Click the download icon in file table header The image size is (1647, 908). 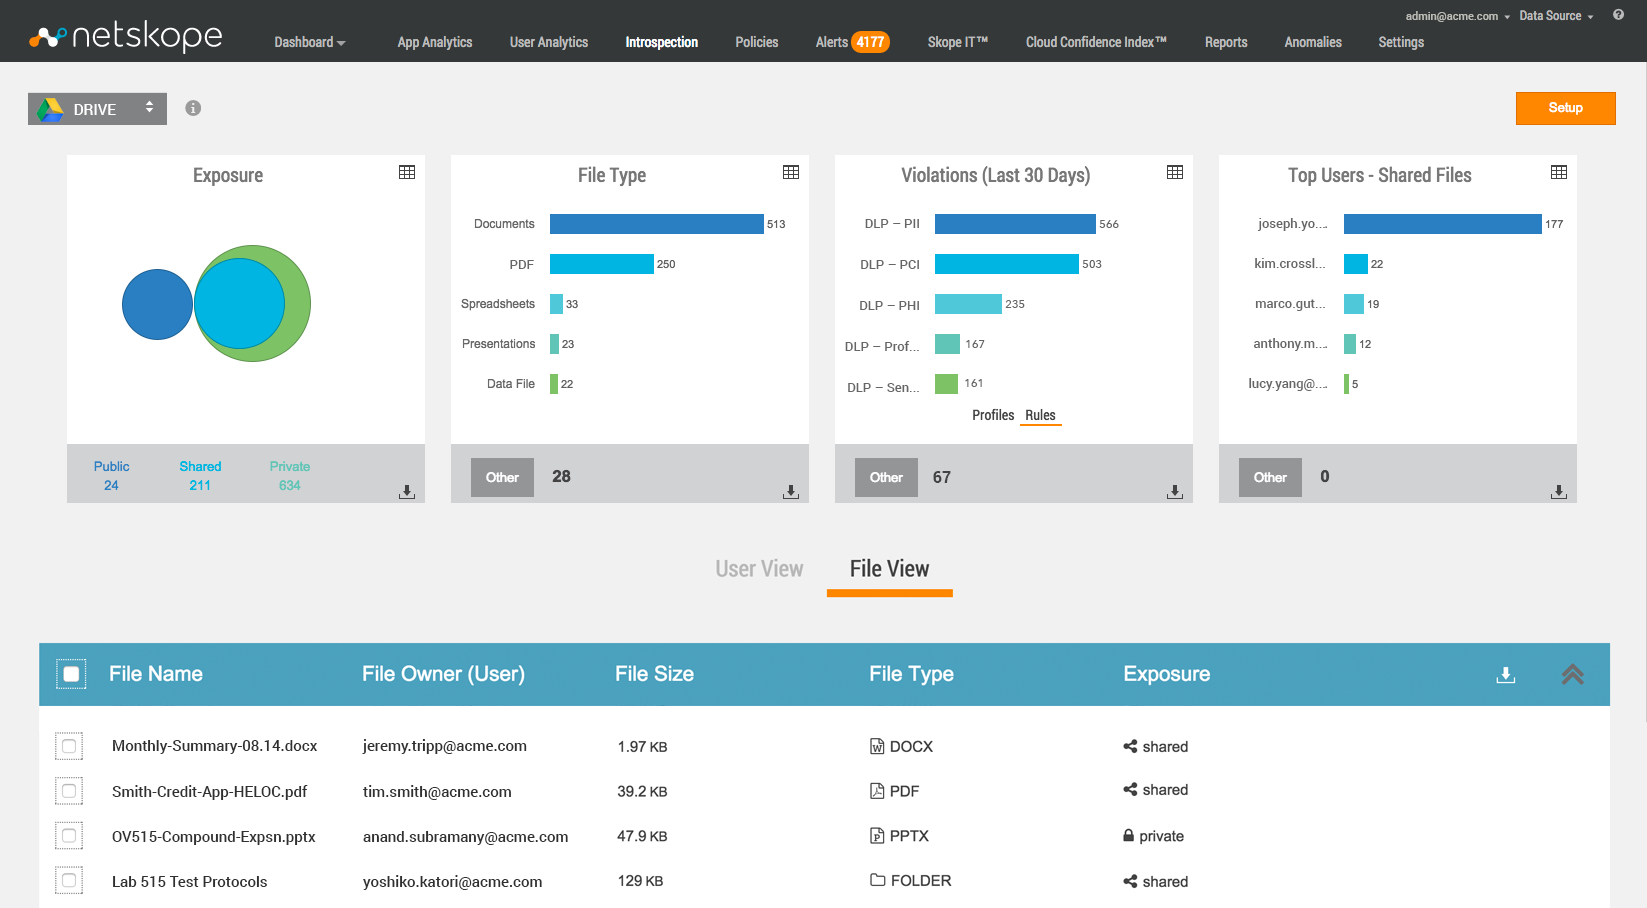(1506, 675)
